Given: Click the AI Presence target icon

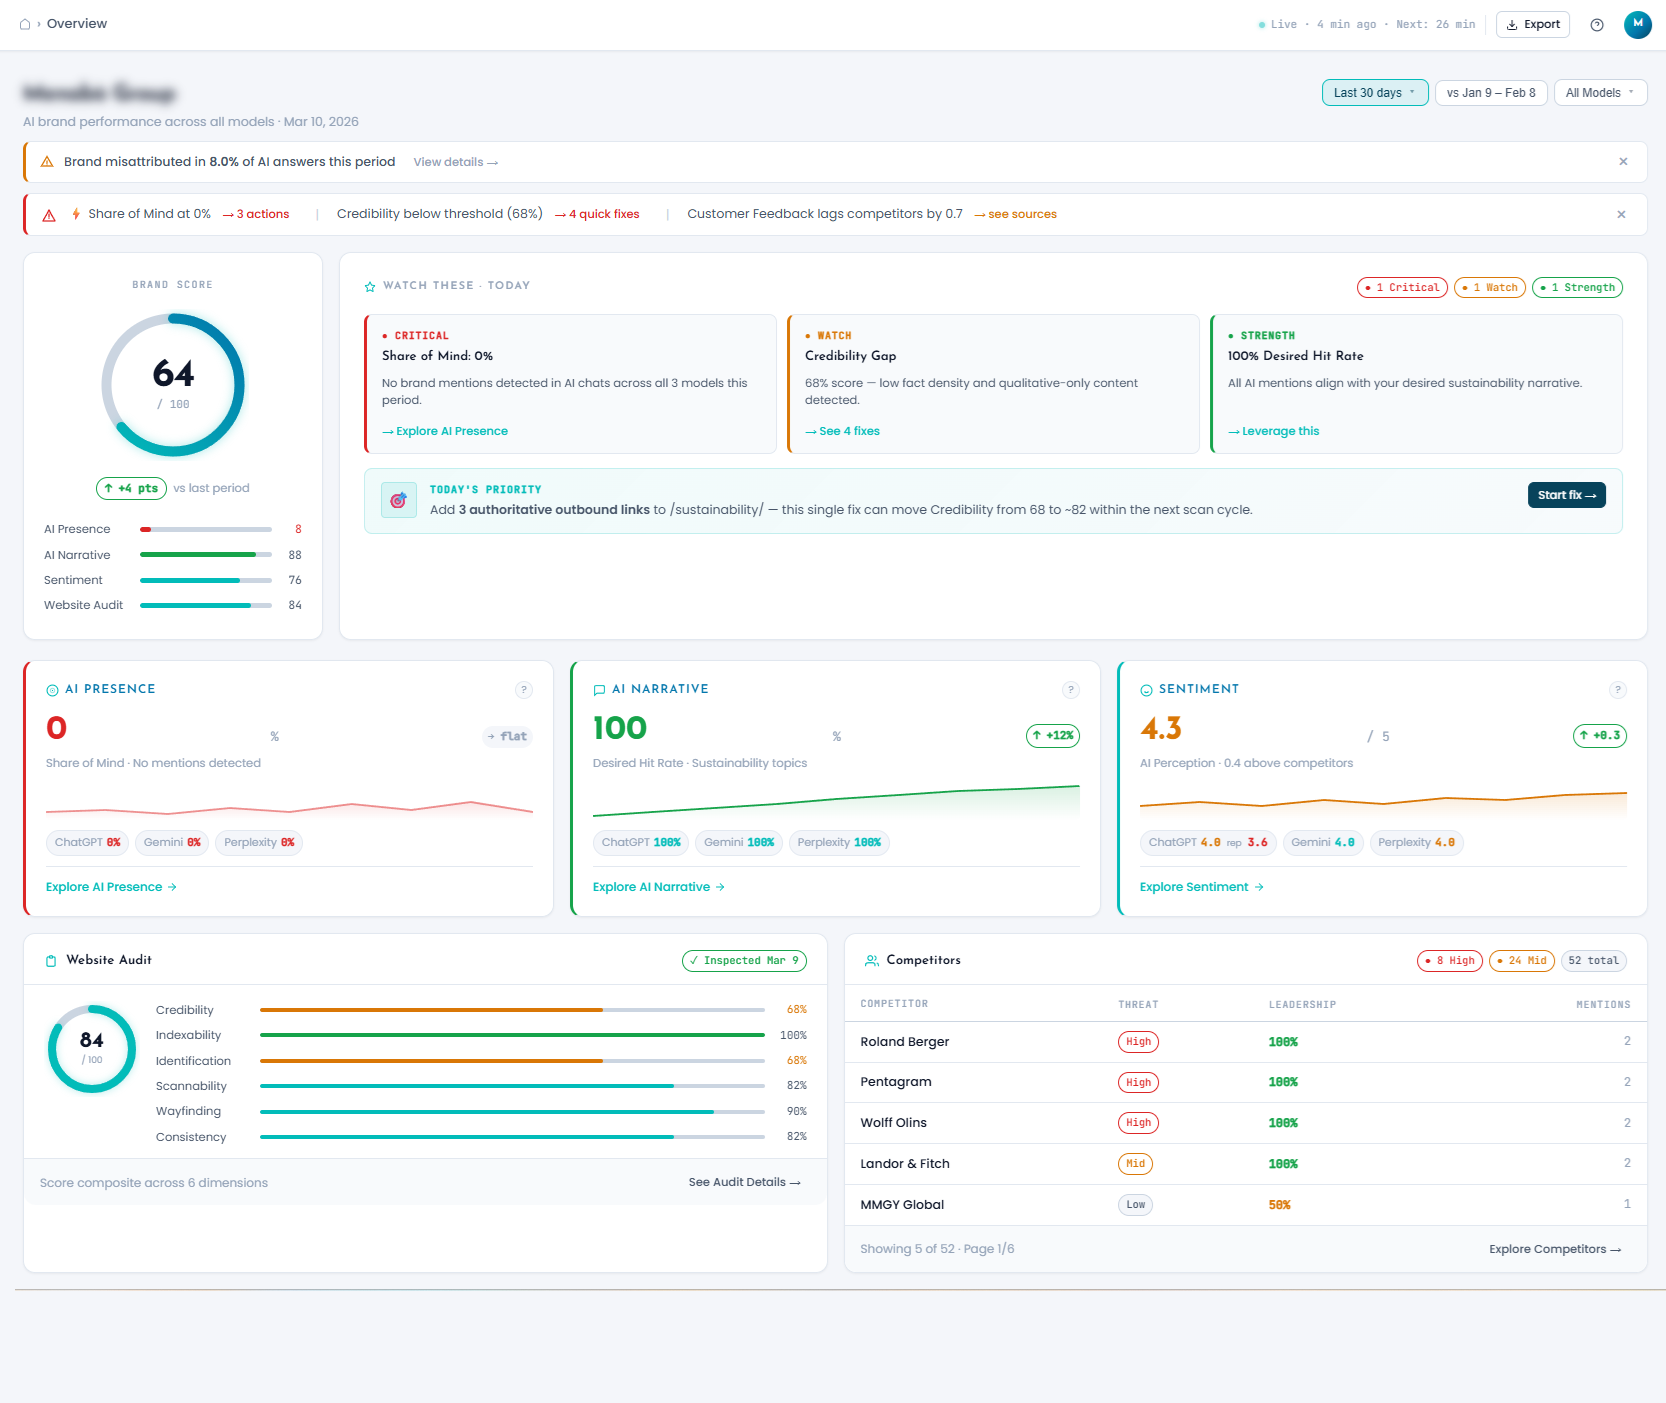Looking at the screenshot, I should pyautogui.click(x=52, y=689).
